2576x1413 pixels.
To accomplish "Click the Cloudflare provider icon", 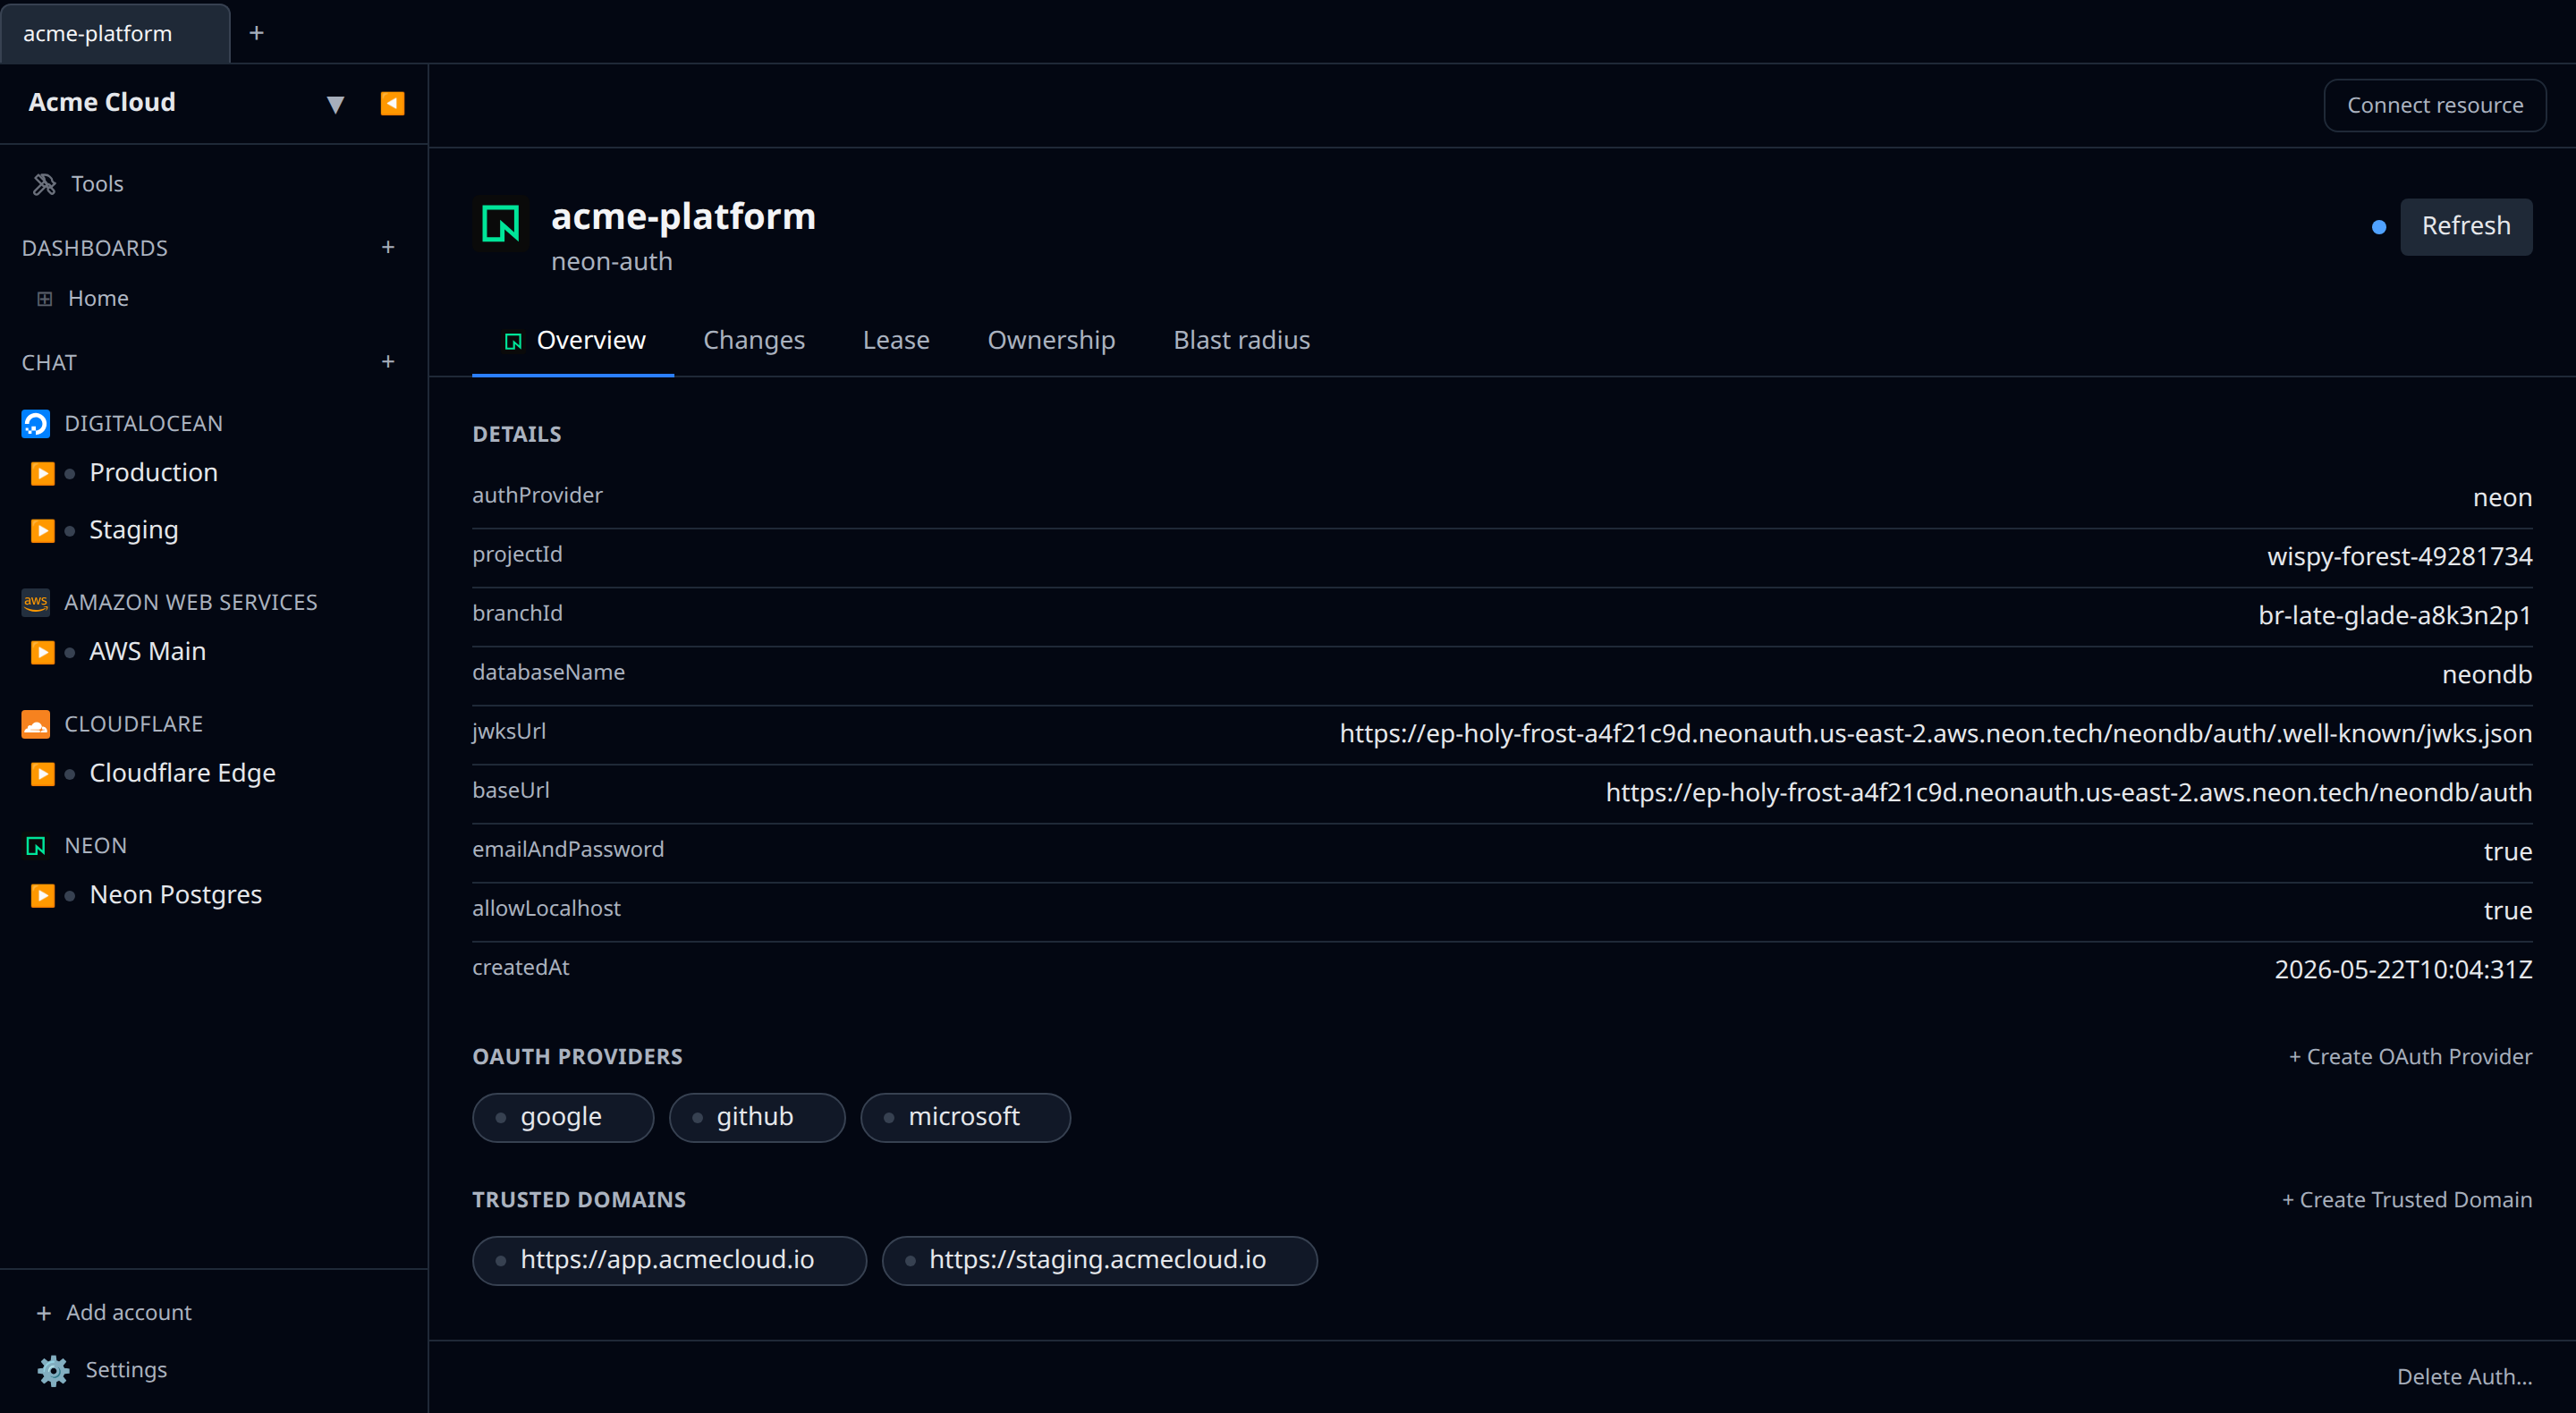I will click(36, 724).
